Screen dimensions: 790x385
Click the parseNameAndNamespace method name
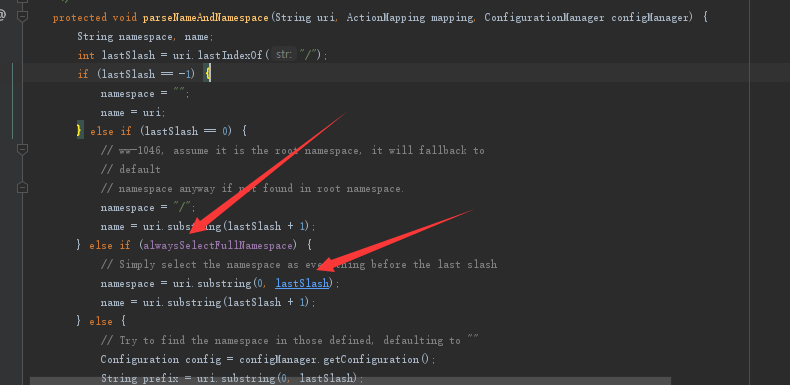pyautogui.click(x=206, y=18)
